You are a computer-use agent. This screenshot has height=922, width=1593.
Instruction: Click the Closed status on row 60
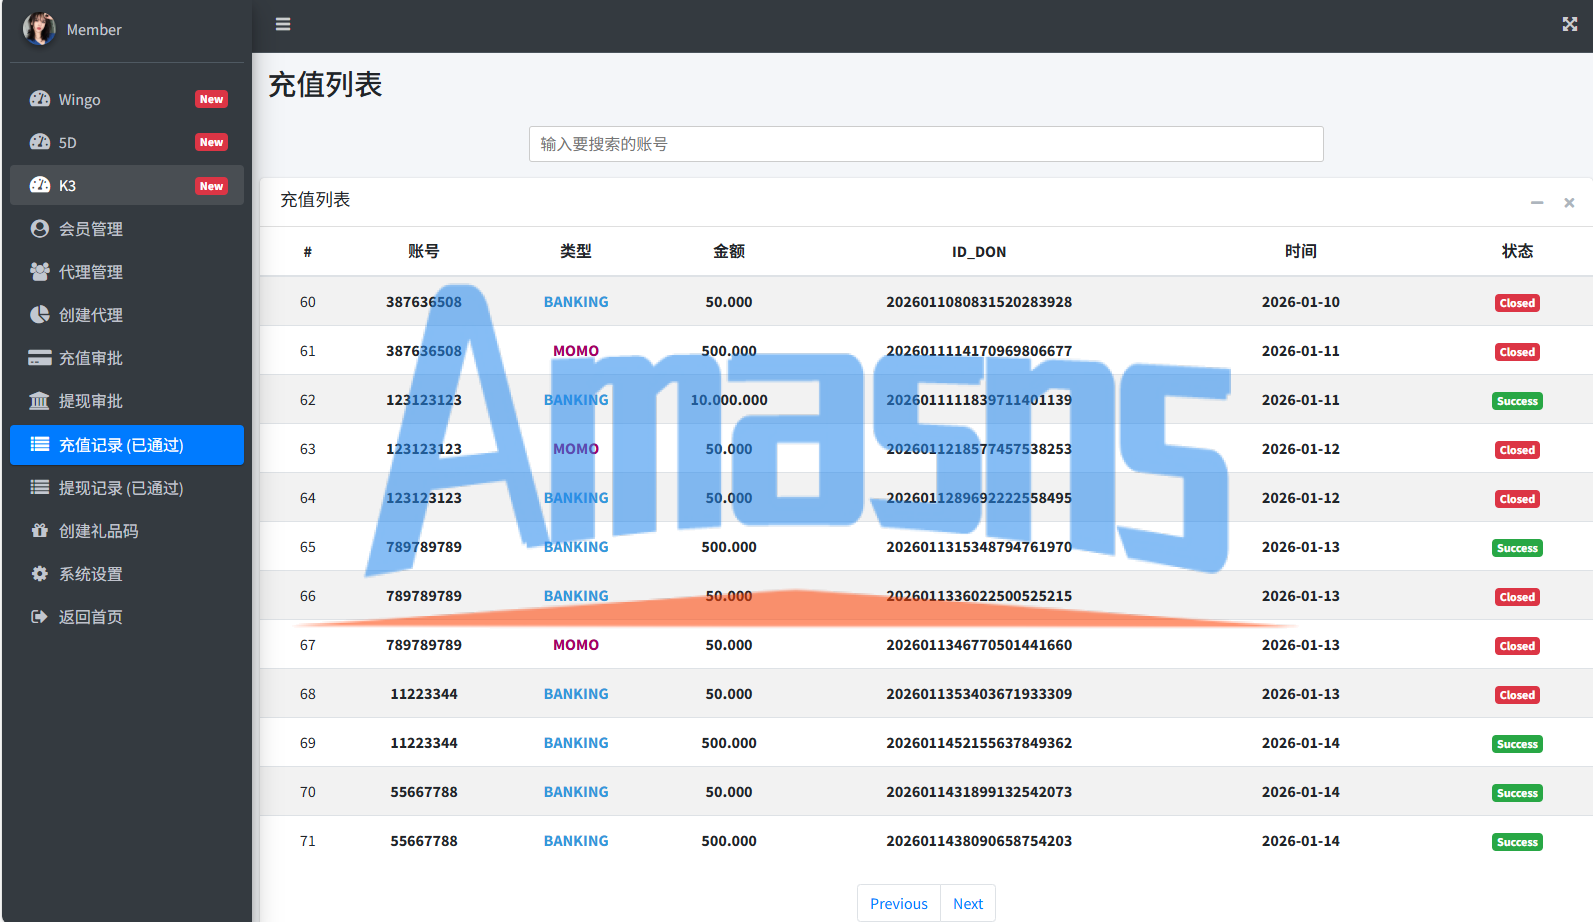click(x=1517, y=303)
